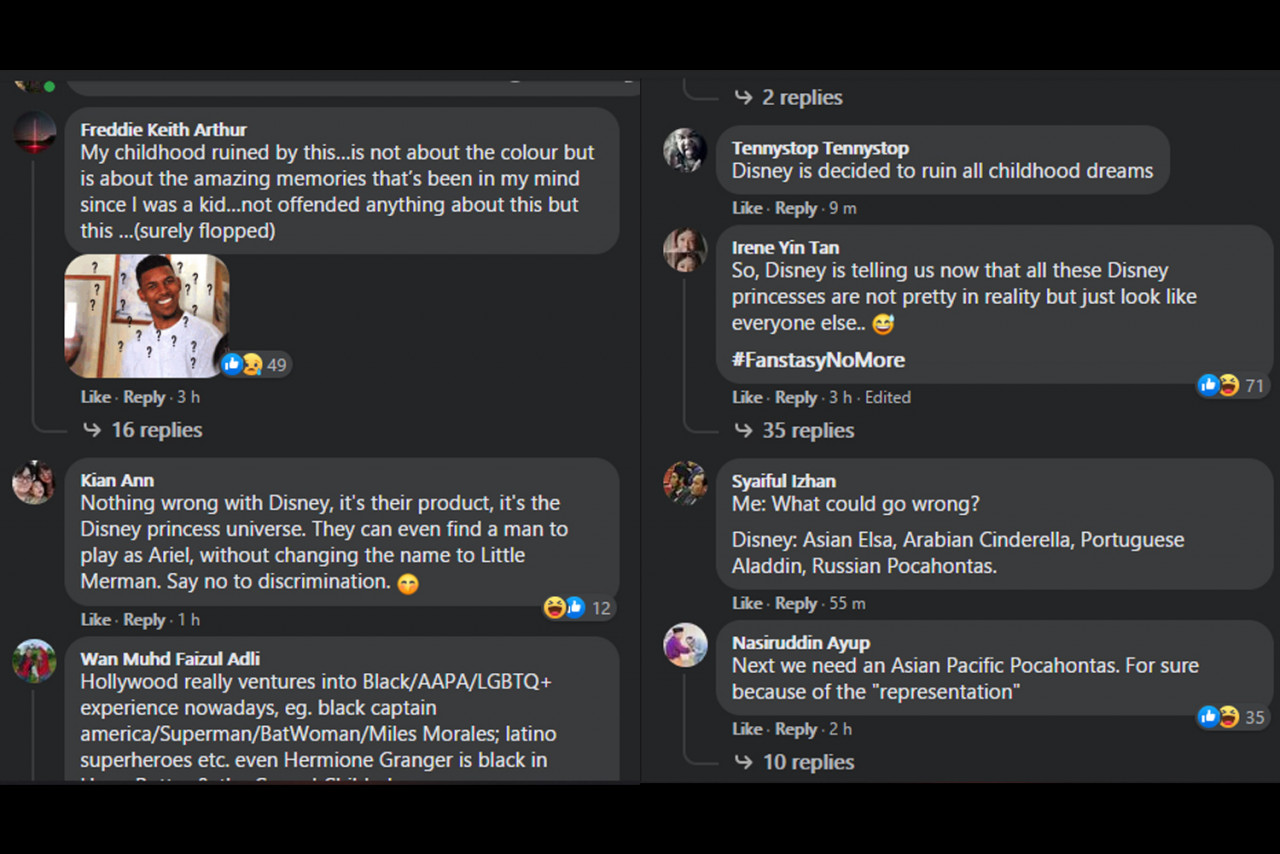View reactions on Nasiruddin Ayup's comment (35)
This screenshot has height=854, width=1280.
point(1232,716)
